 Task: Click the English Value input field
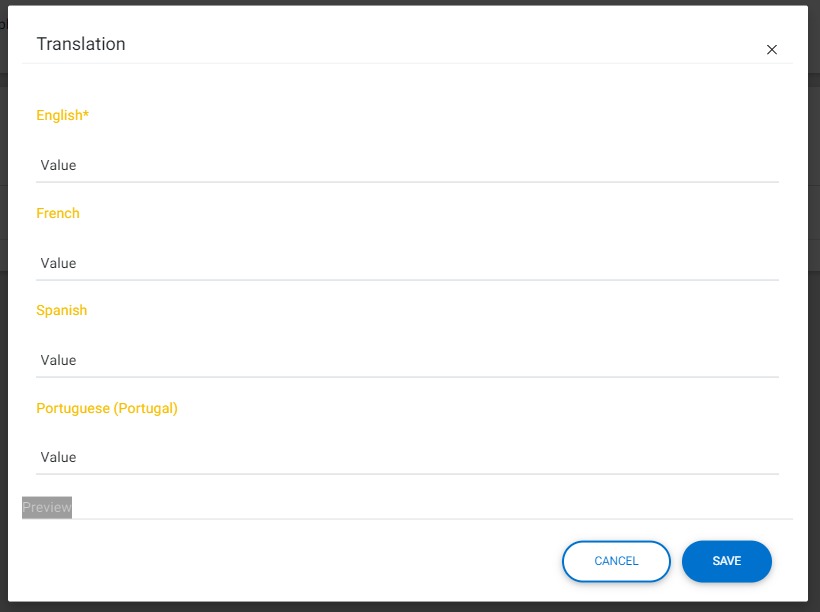pyautogui.click(x=407, y=165)
